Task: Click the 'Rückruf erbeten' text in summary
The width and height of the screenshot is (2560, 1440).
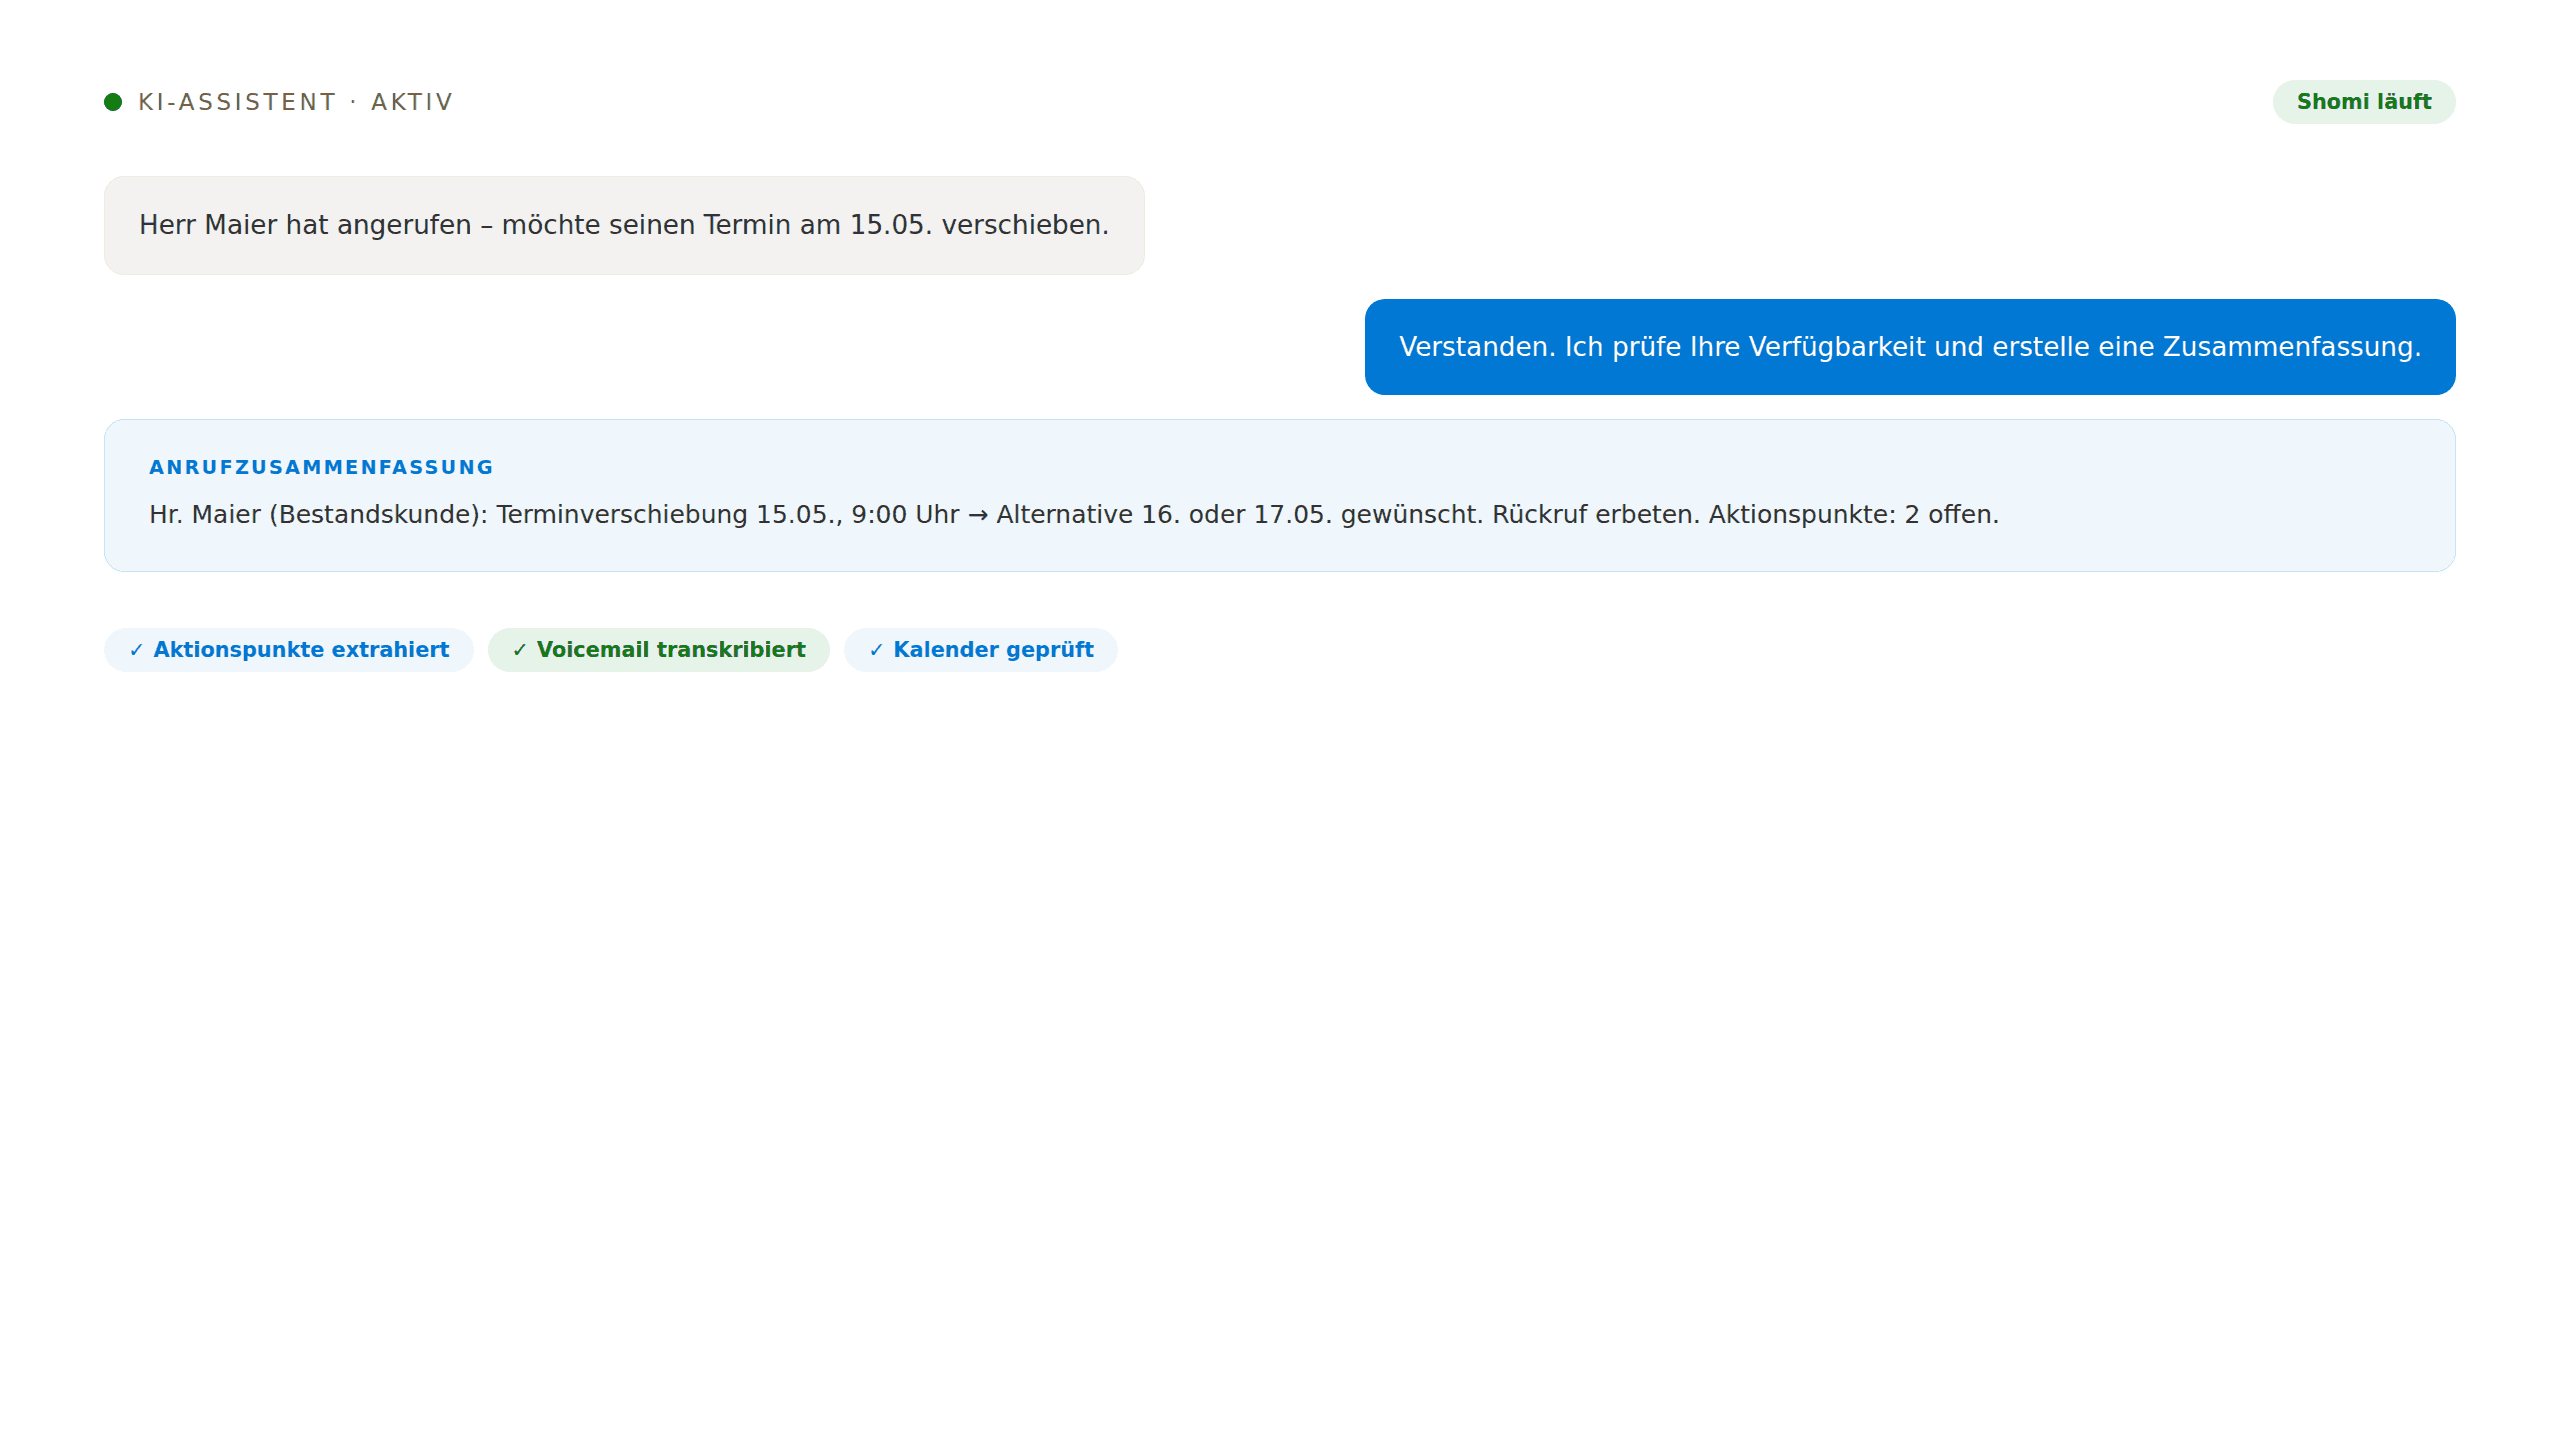Action: tap(1595, 515)
